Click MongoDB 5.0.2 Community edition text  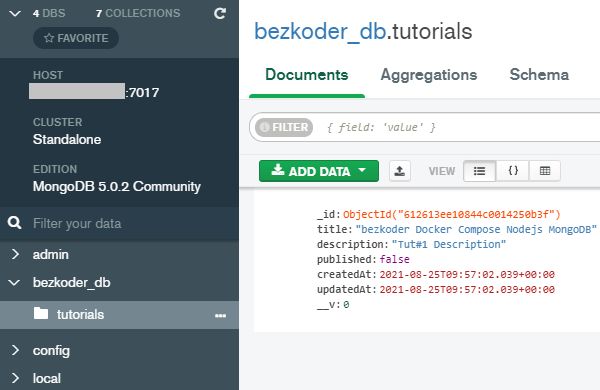tap(117, 186)
